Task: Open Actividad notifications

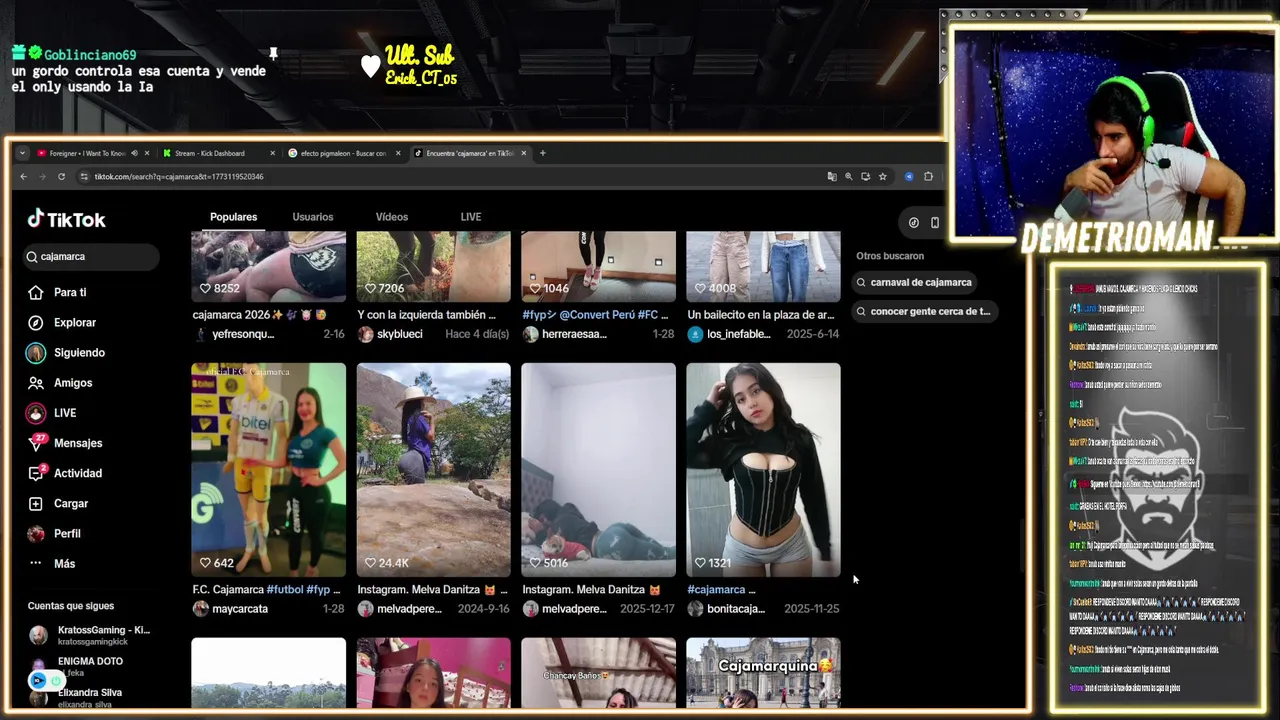Action: pos(65,472)
